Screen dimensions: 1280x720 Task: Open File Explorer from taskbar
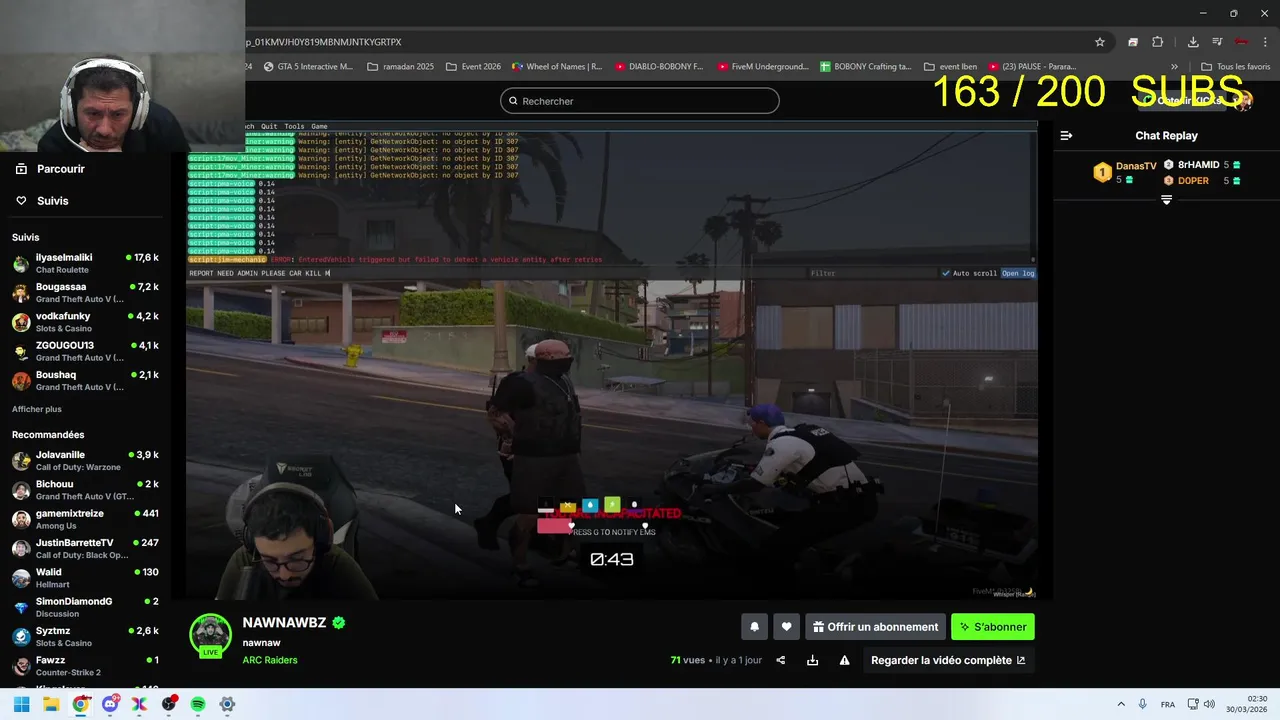coord(51,704)
